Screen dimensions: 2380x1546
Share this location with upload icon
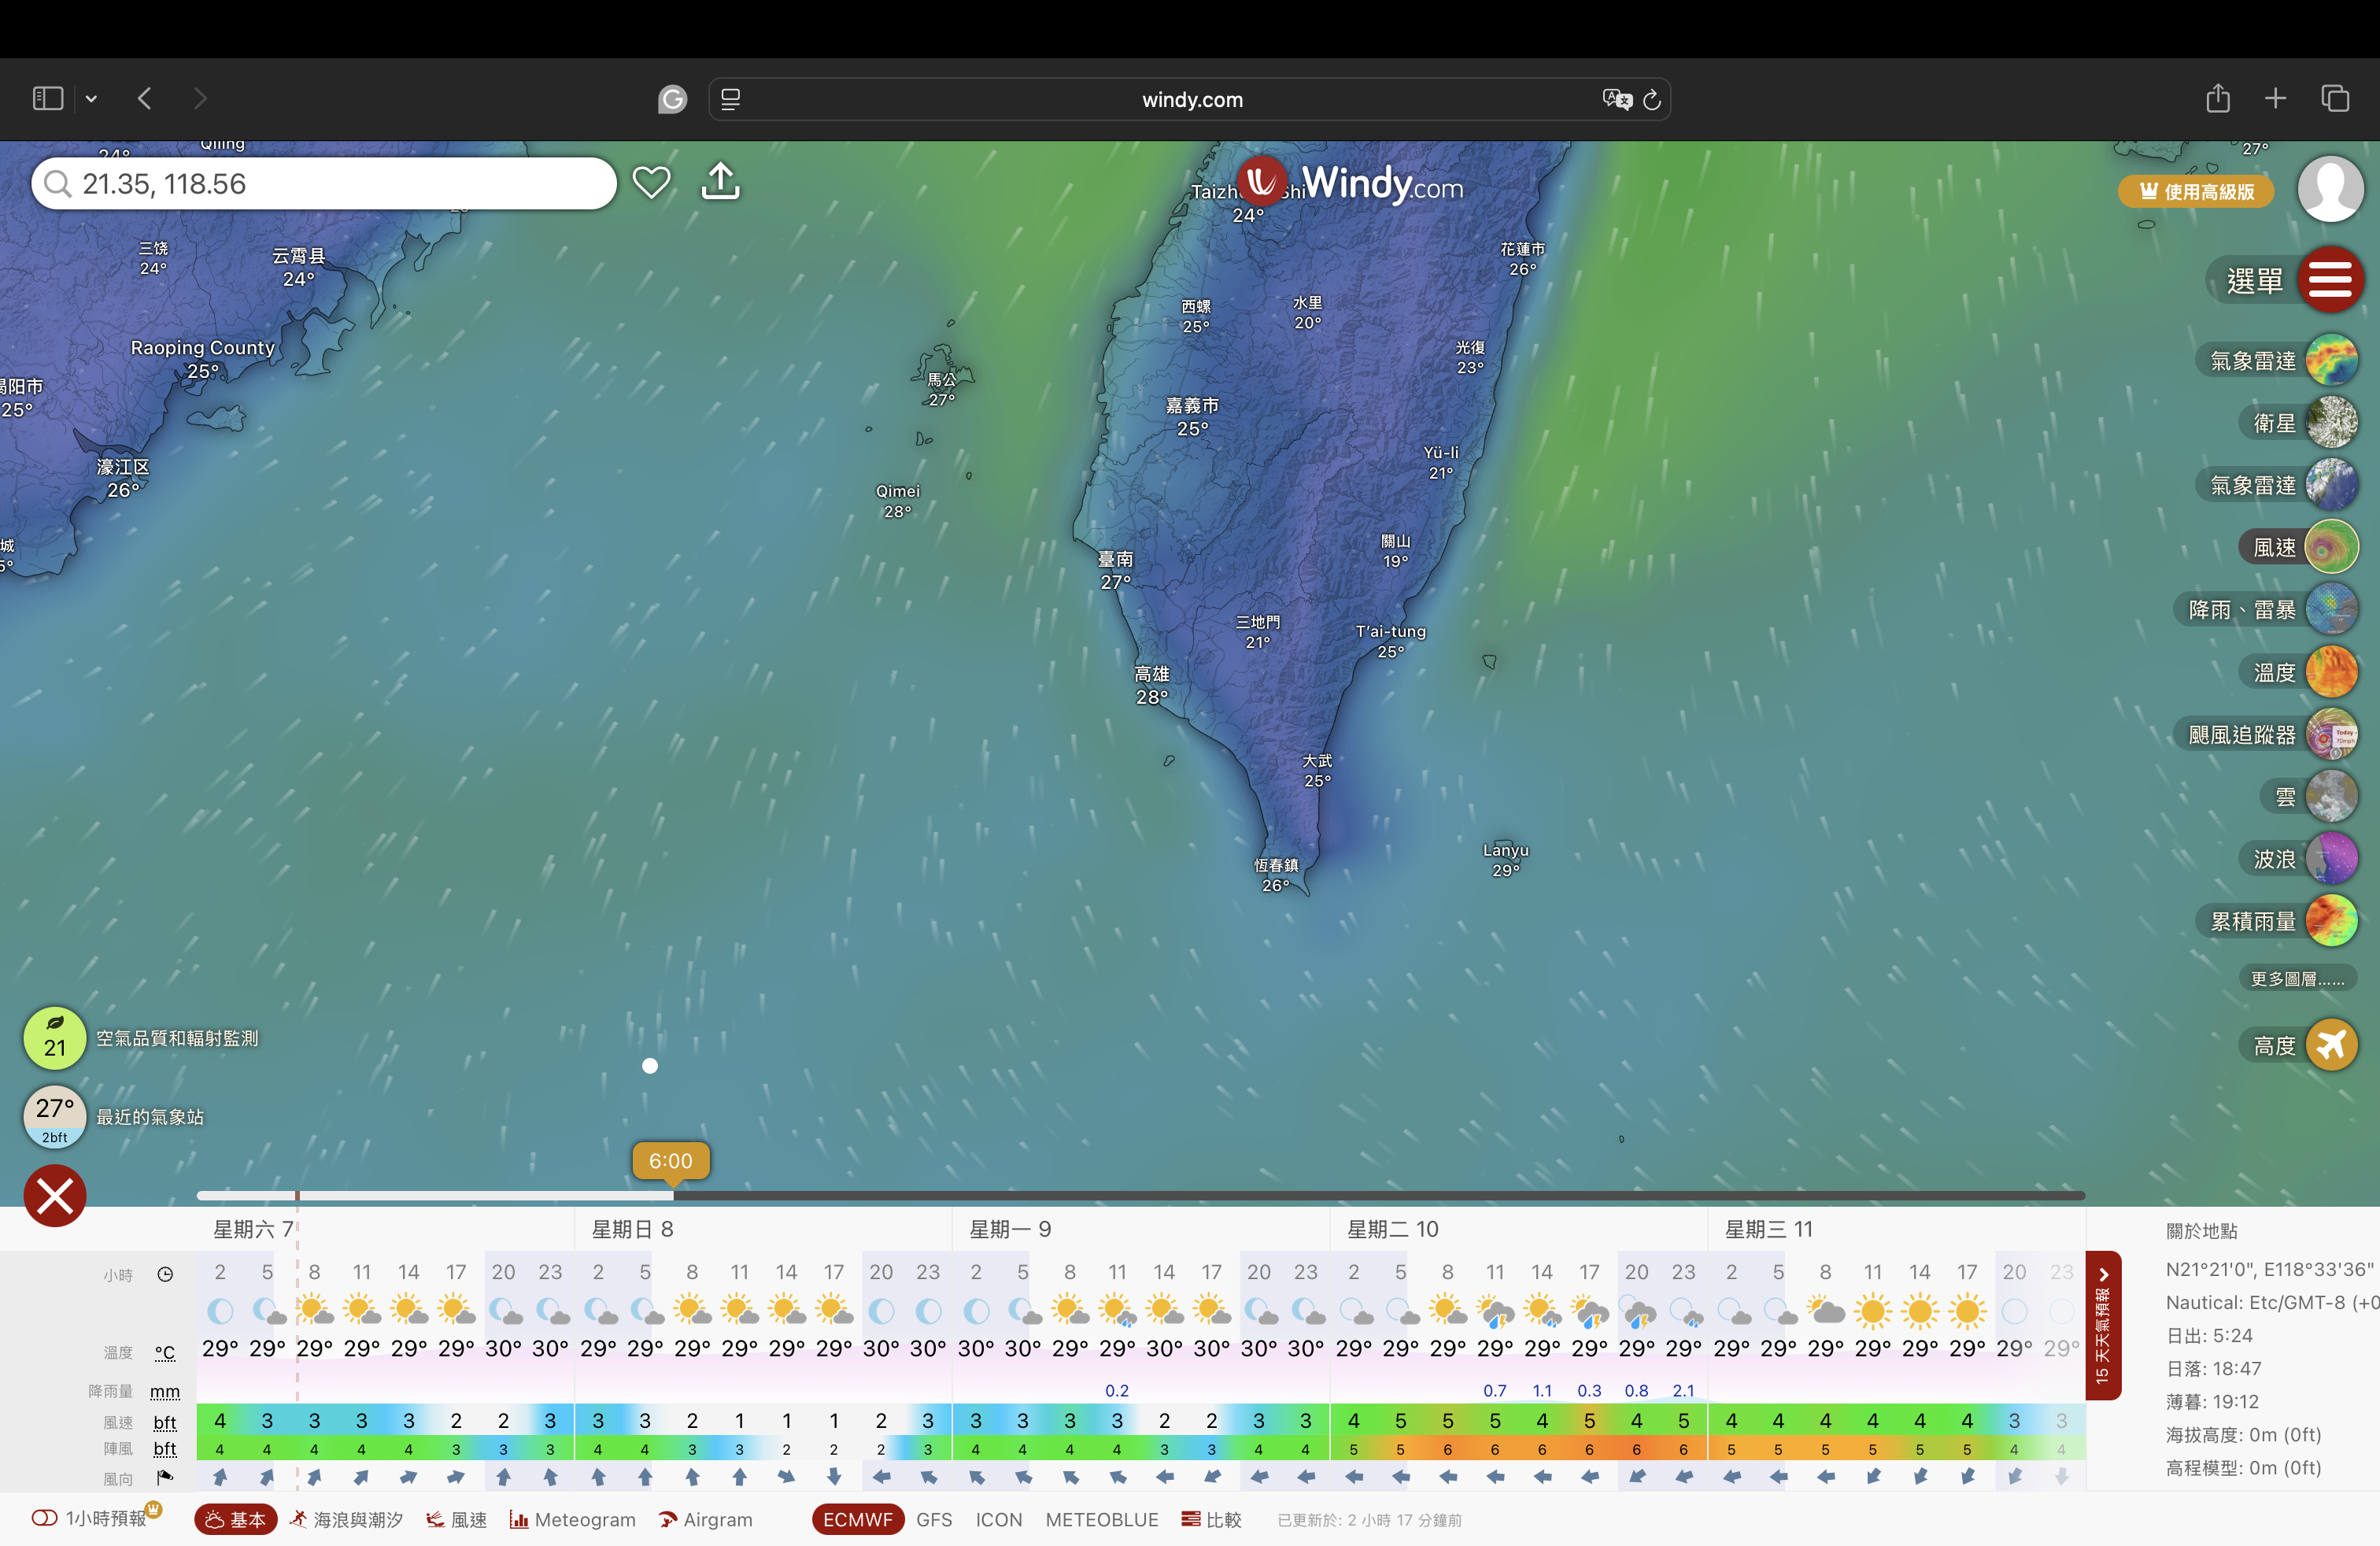pos(720,182)
